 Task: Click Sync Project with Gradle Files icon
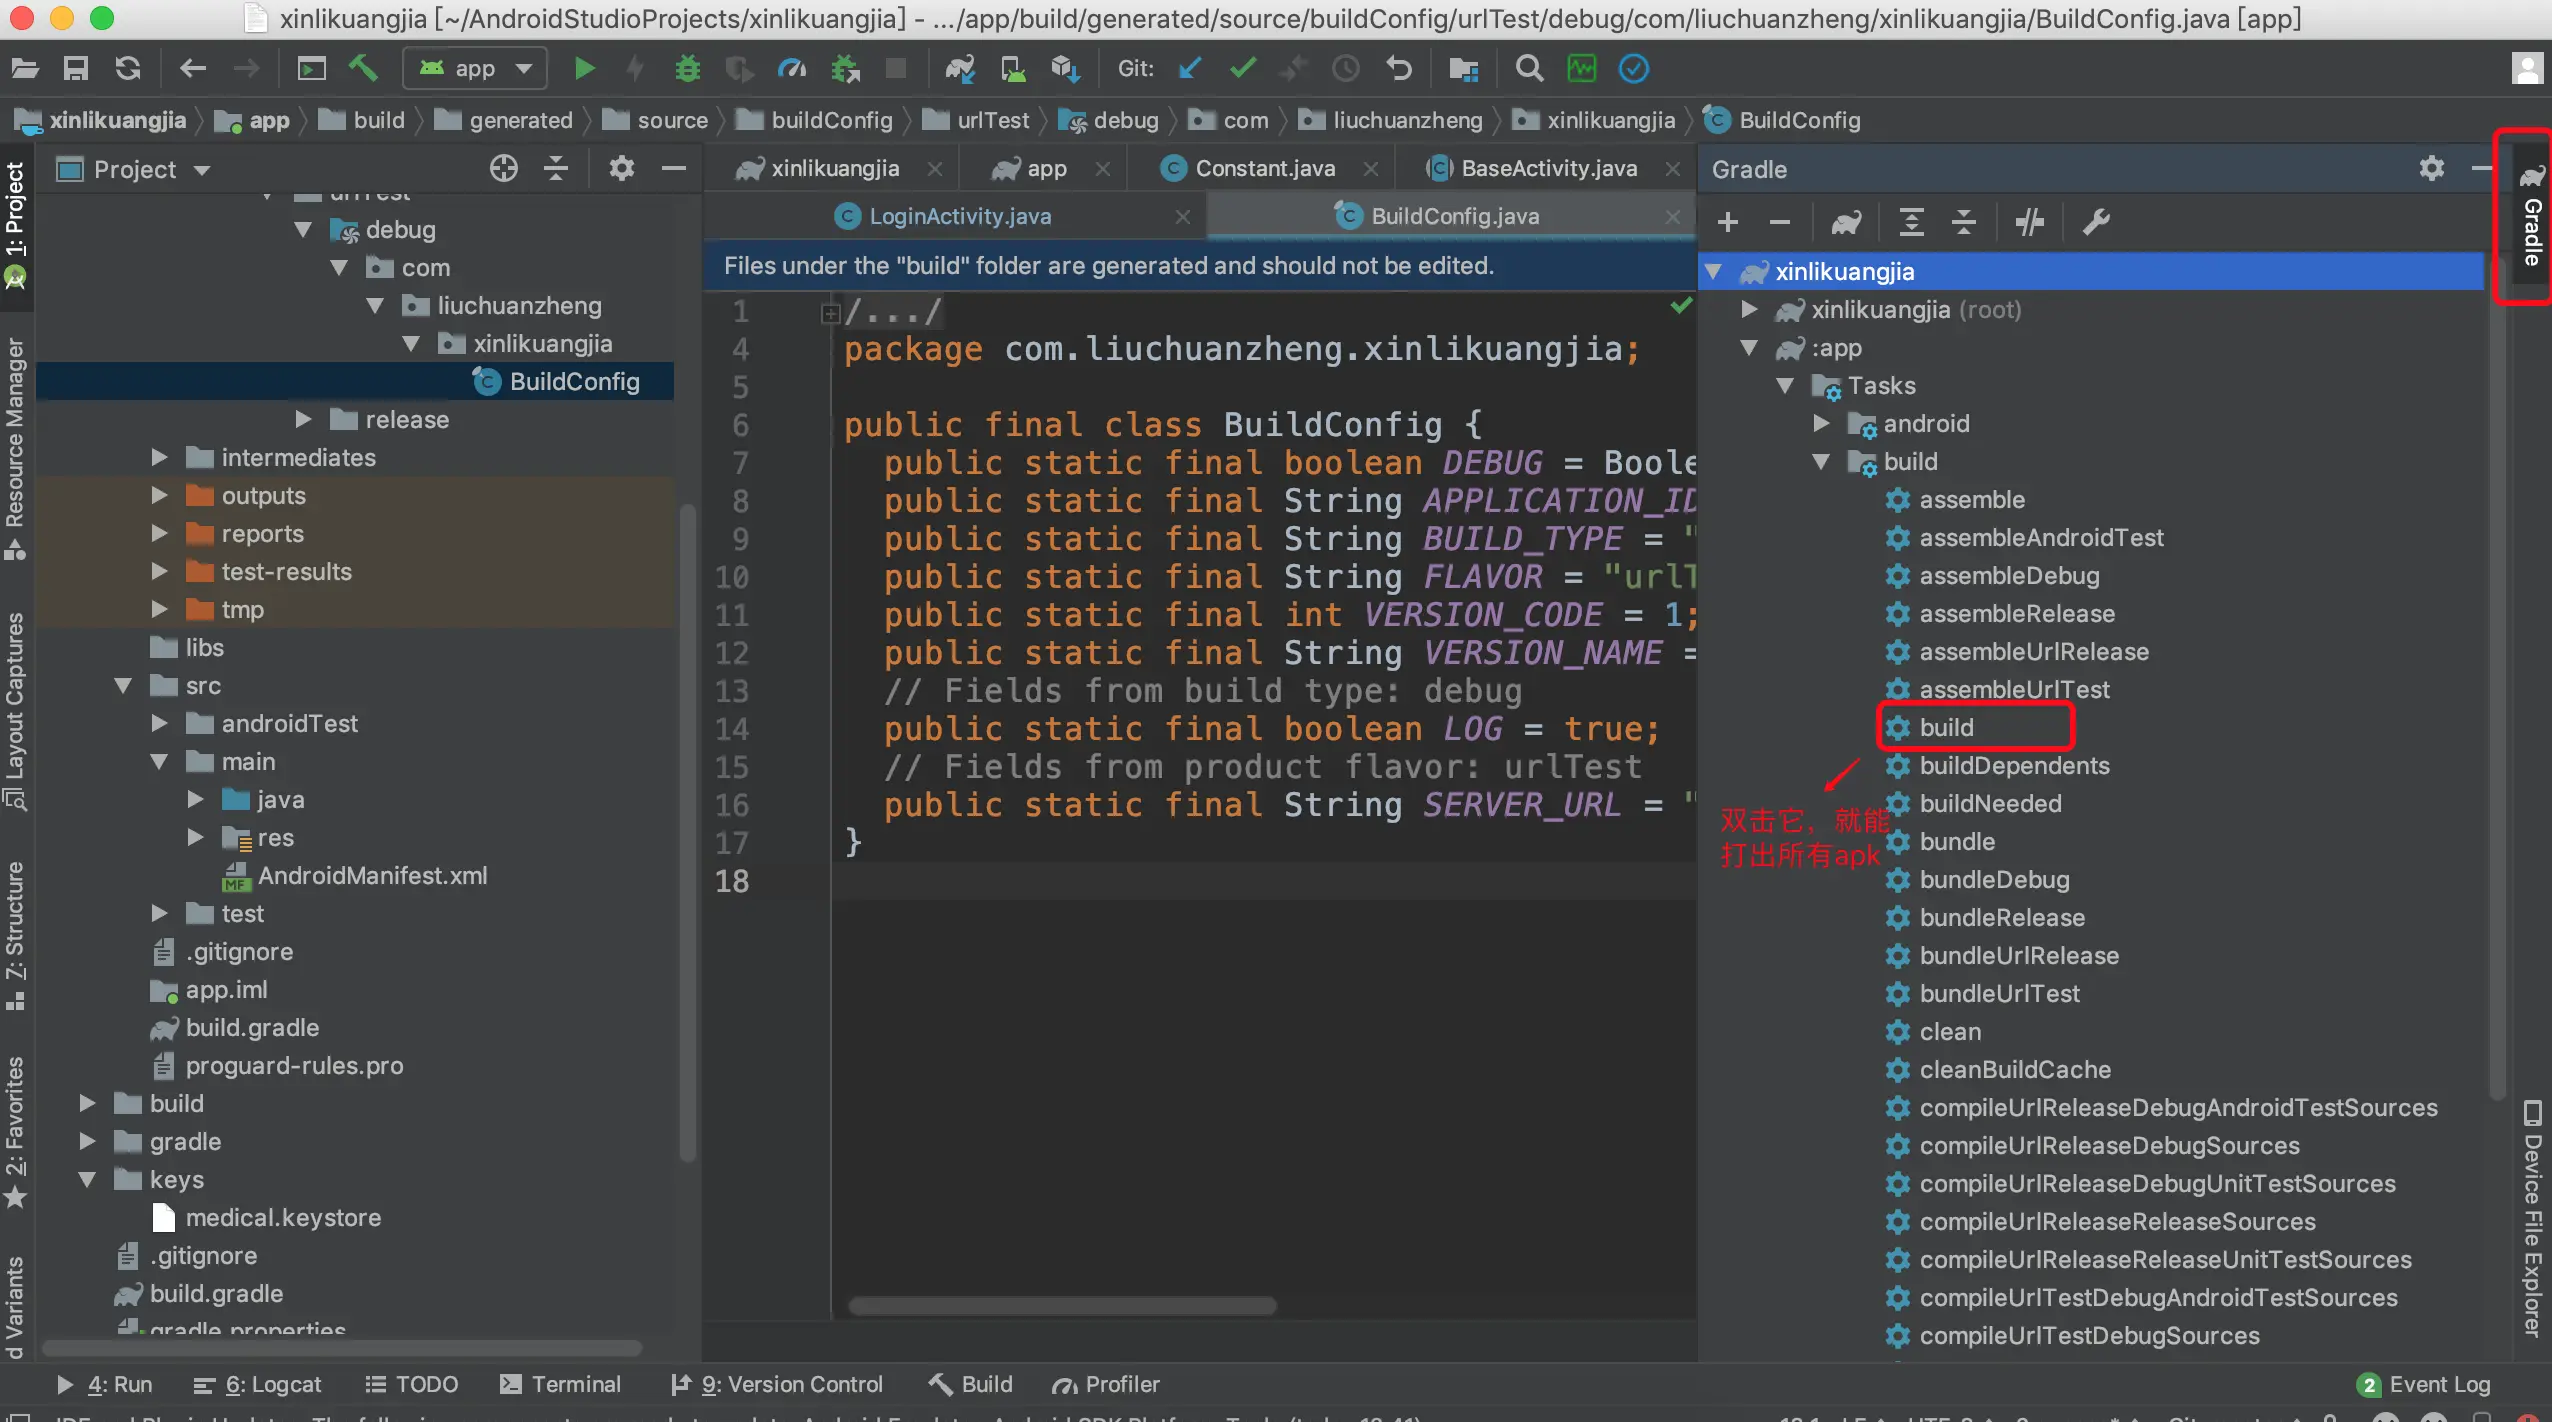click(x=959, y=69)
